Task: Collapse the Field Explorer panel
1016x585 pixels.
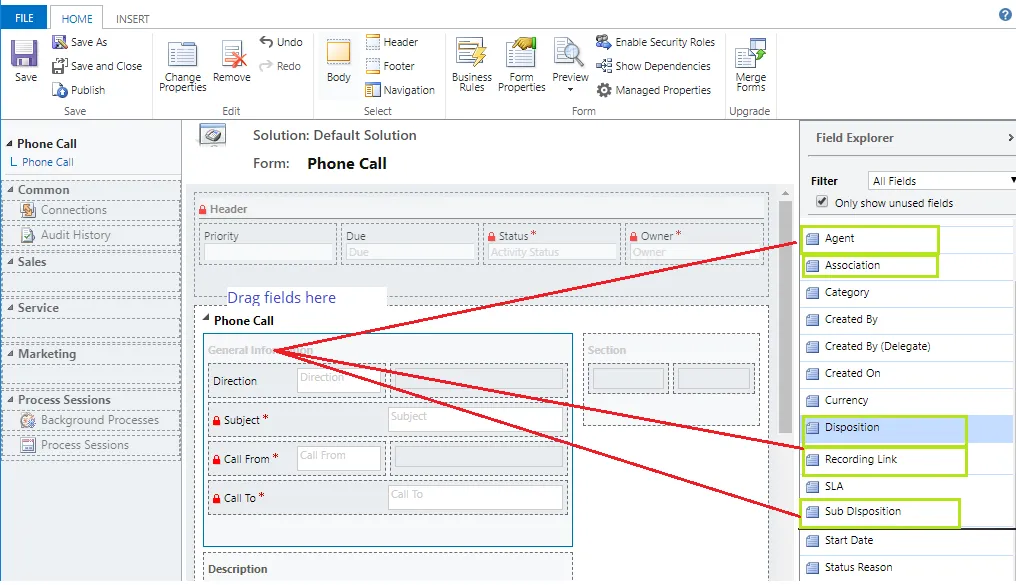Action: coord(1010,137)
